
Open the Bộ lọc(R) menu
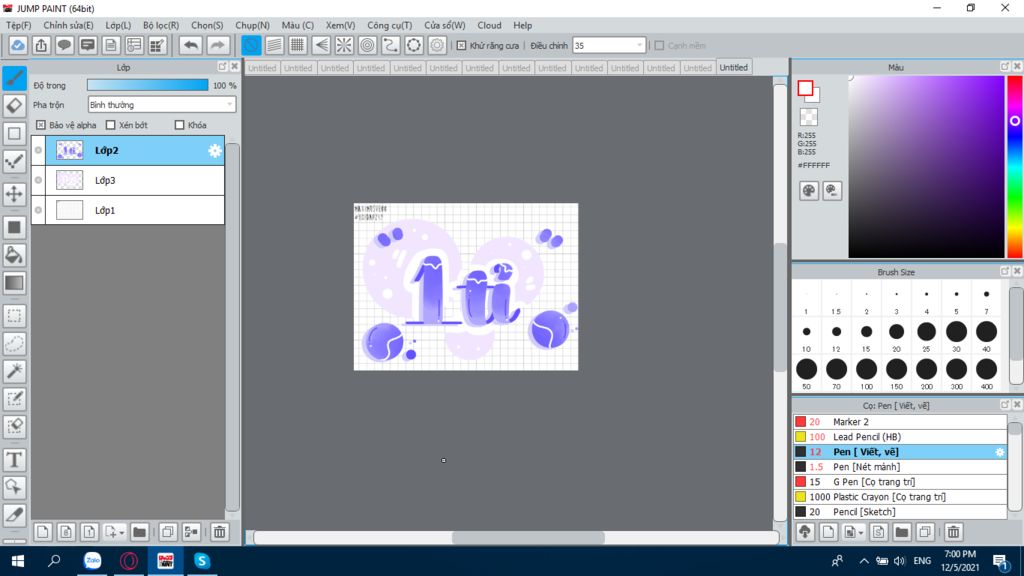pyautogui.click(x=161, y=25)
